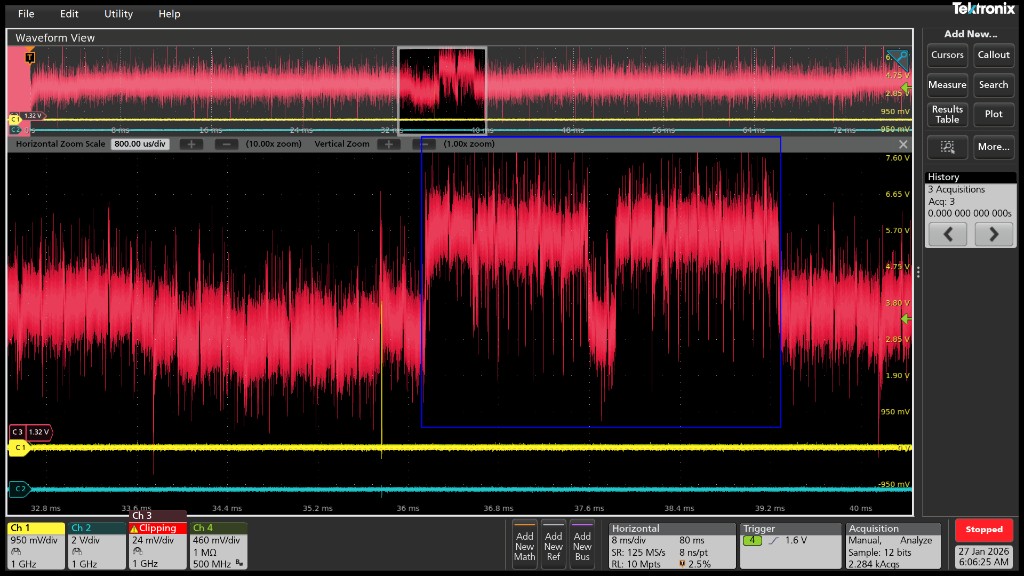The image size is (1024, 576).
Task: Open the Ch 2 settings badge
Action: point(97,546)
